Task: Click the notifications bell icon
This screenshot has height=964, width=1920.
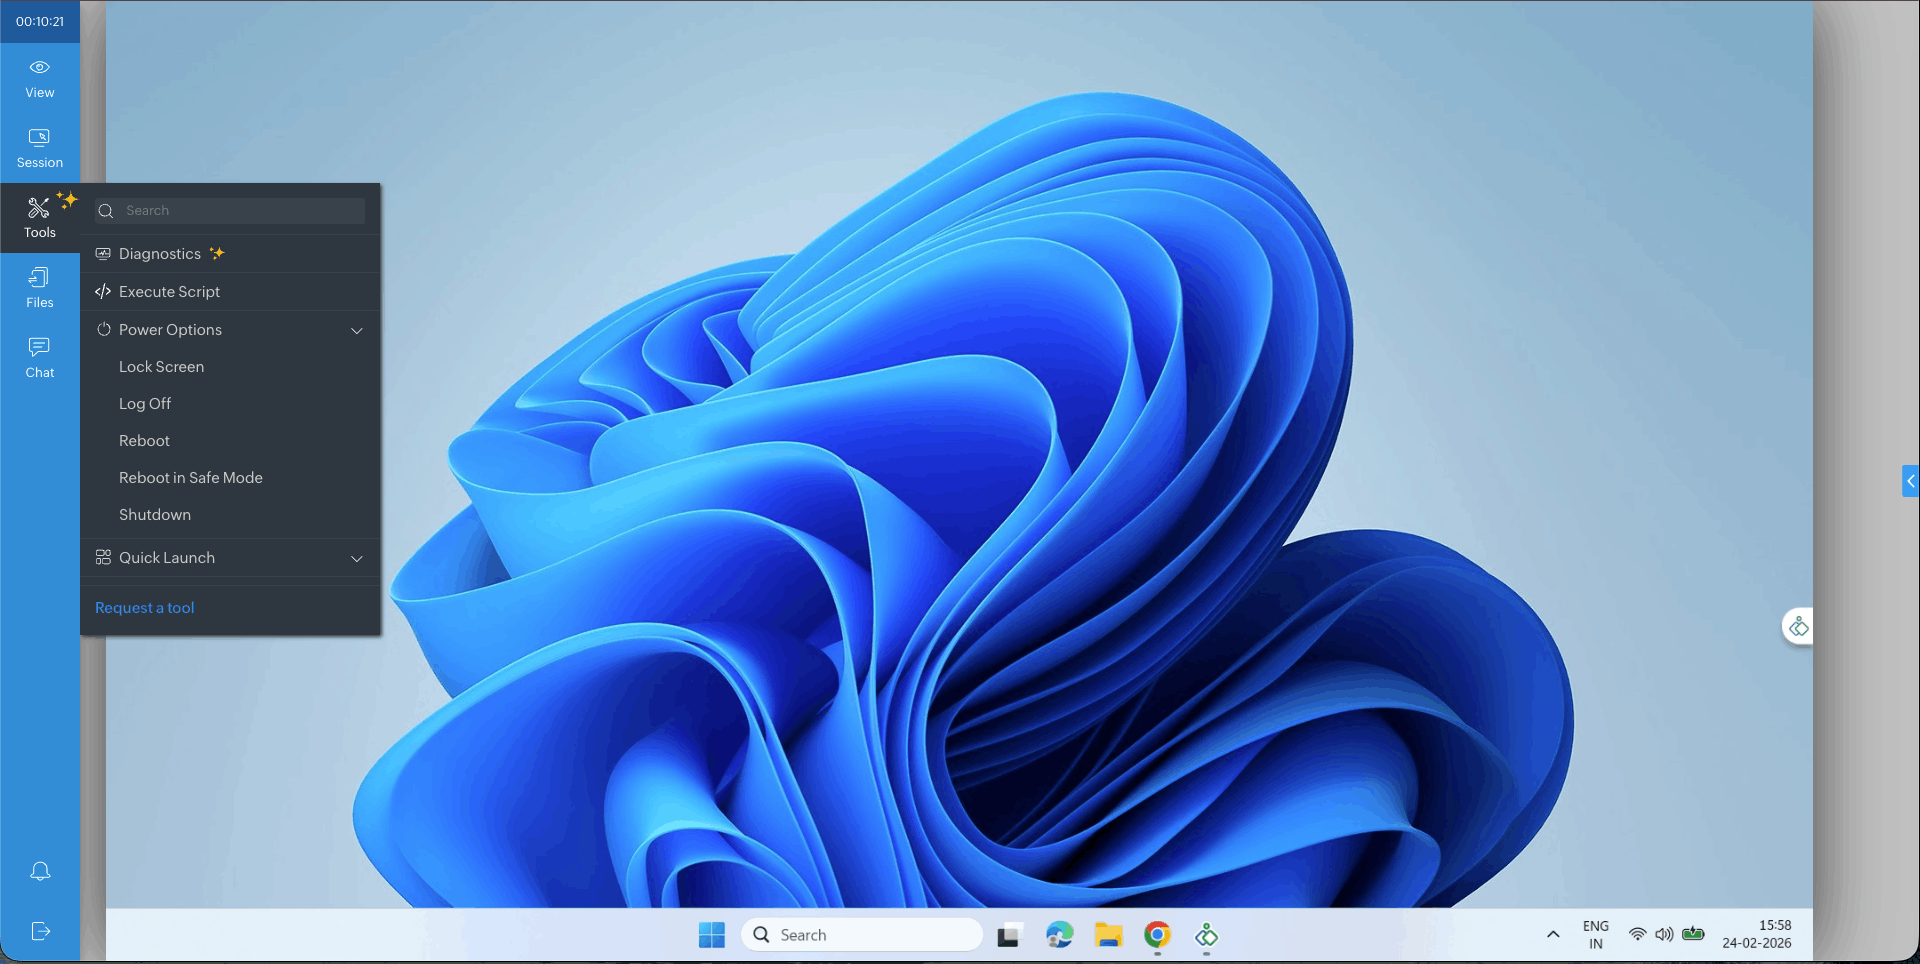Action: 40,871
